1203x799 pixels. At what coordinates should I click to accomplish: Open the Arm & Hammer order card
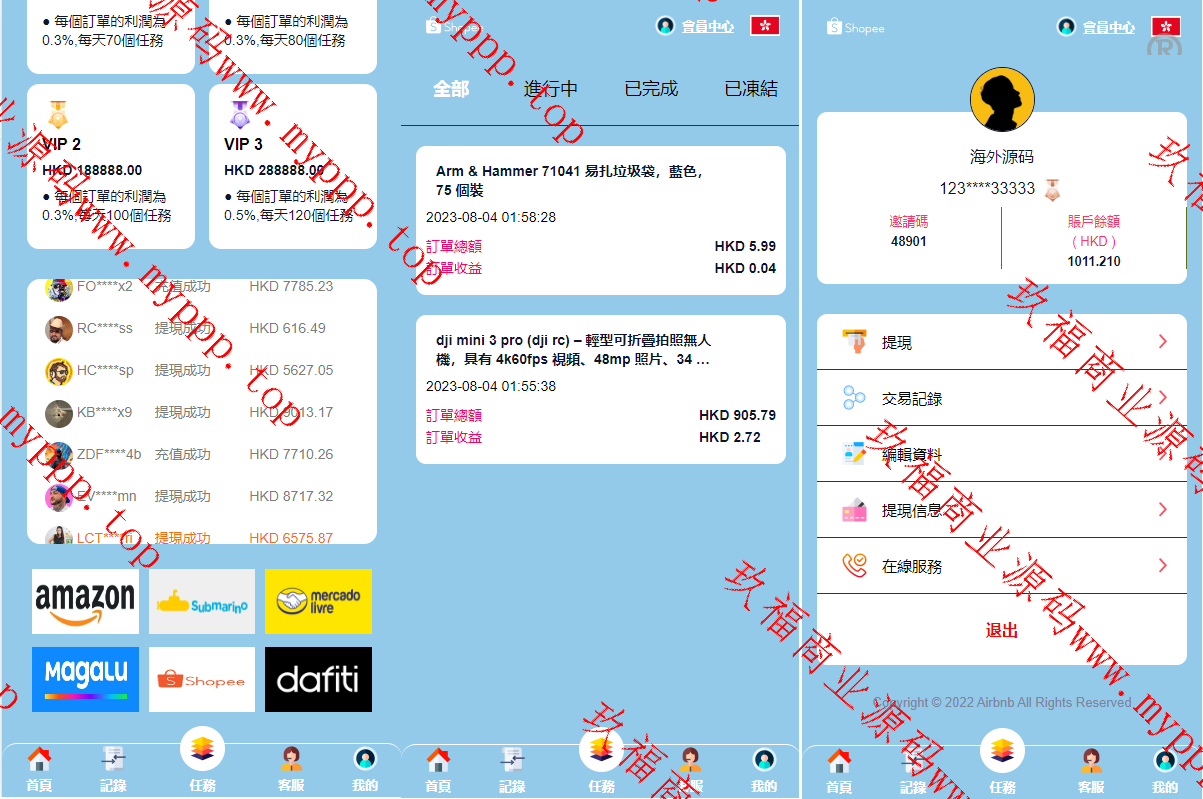coord(600,221)
